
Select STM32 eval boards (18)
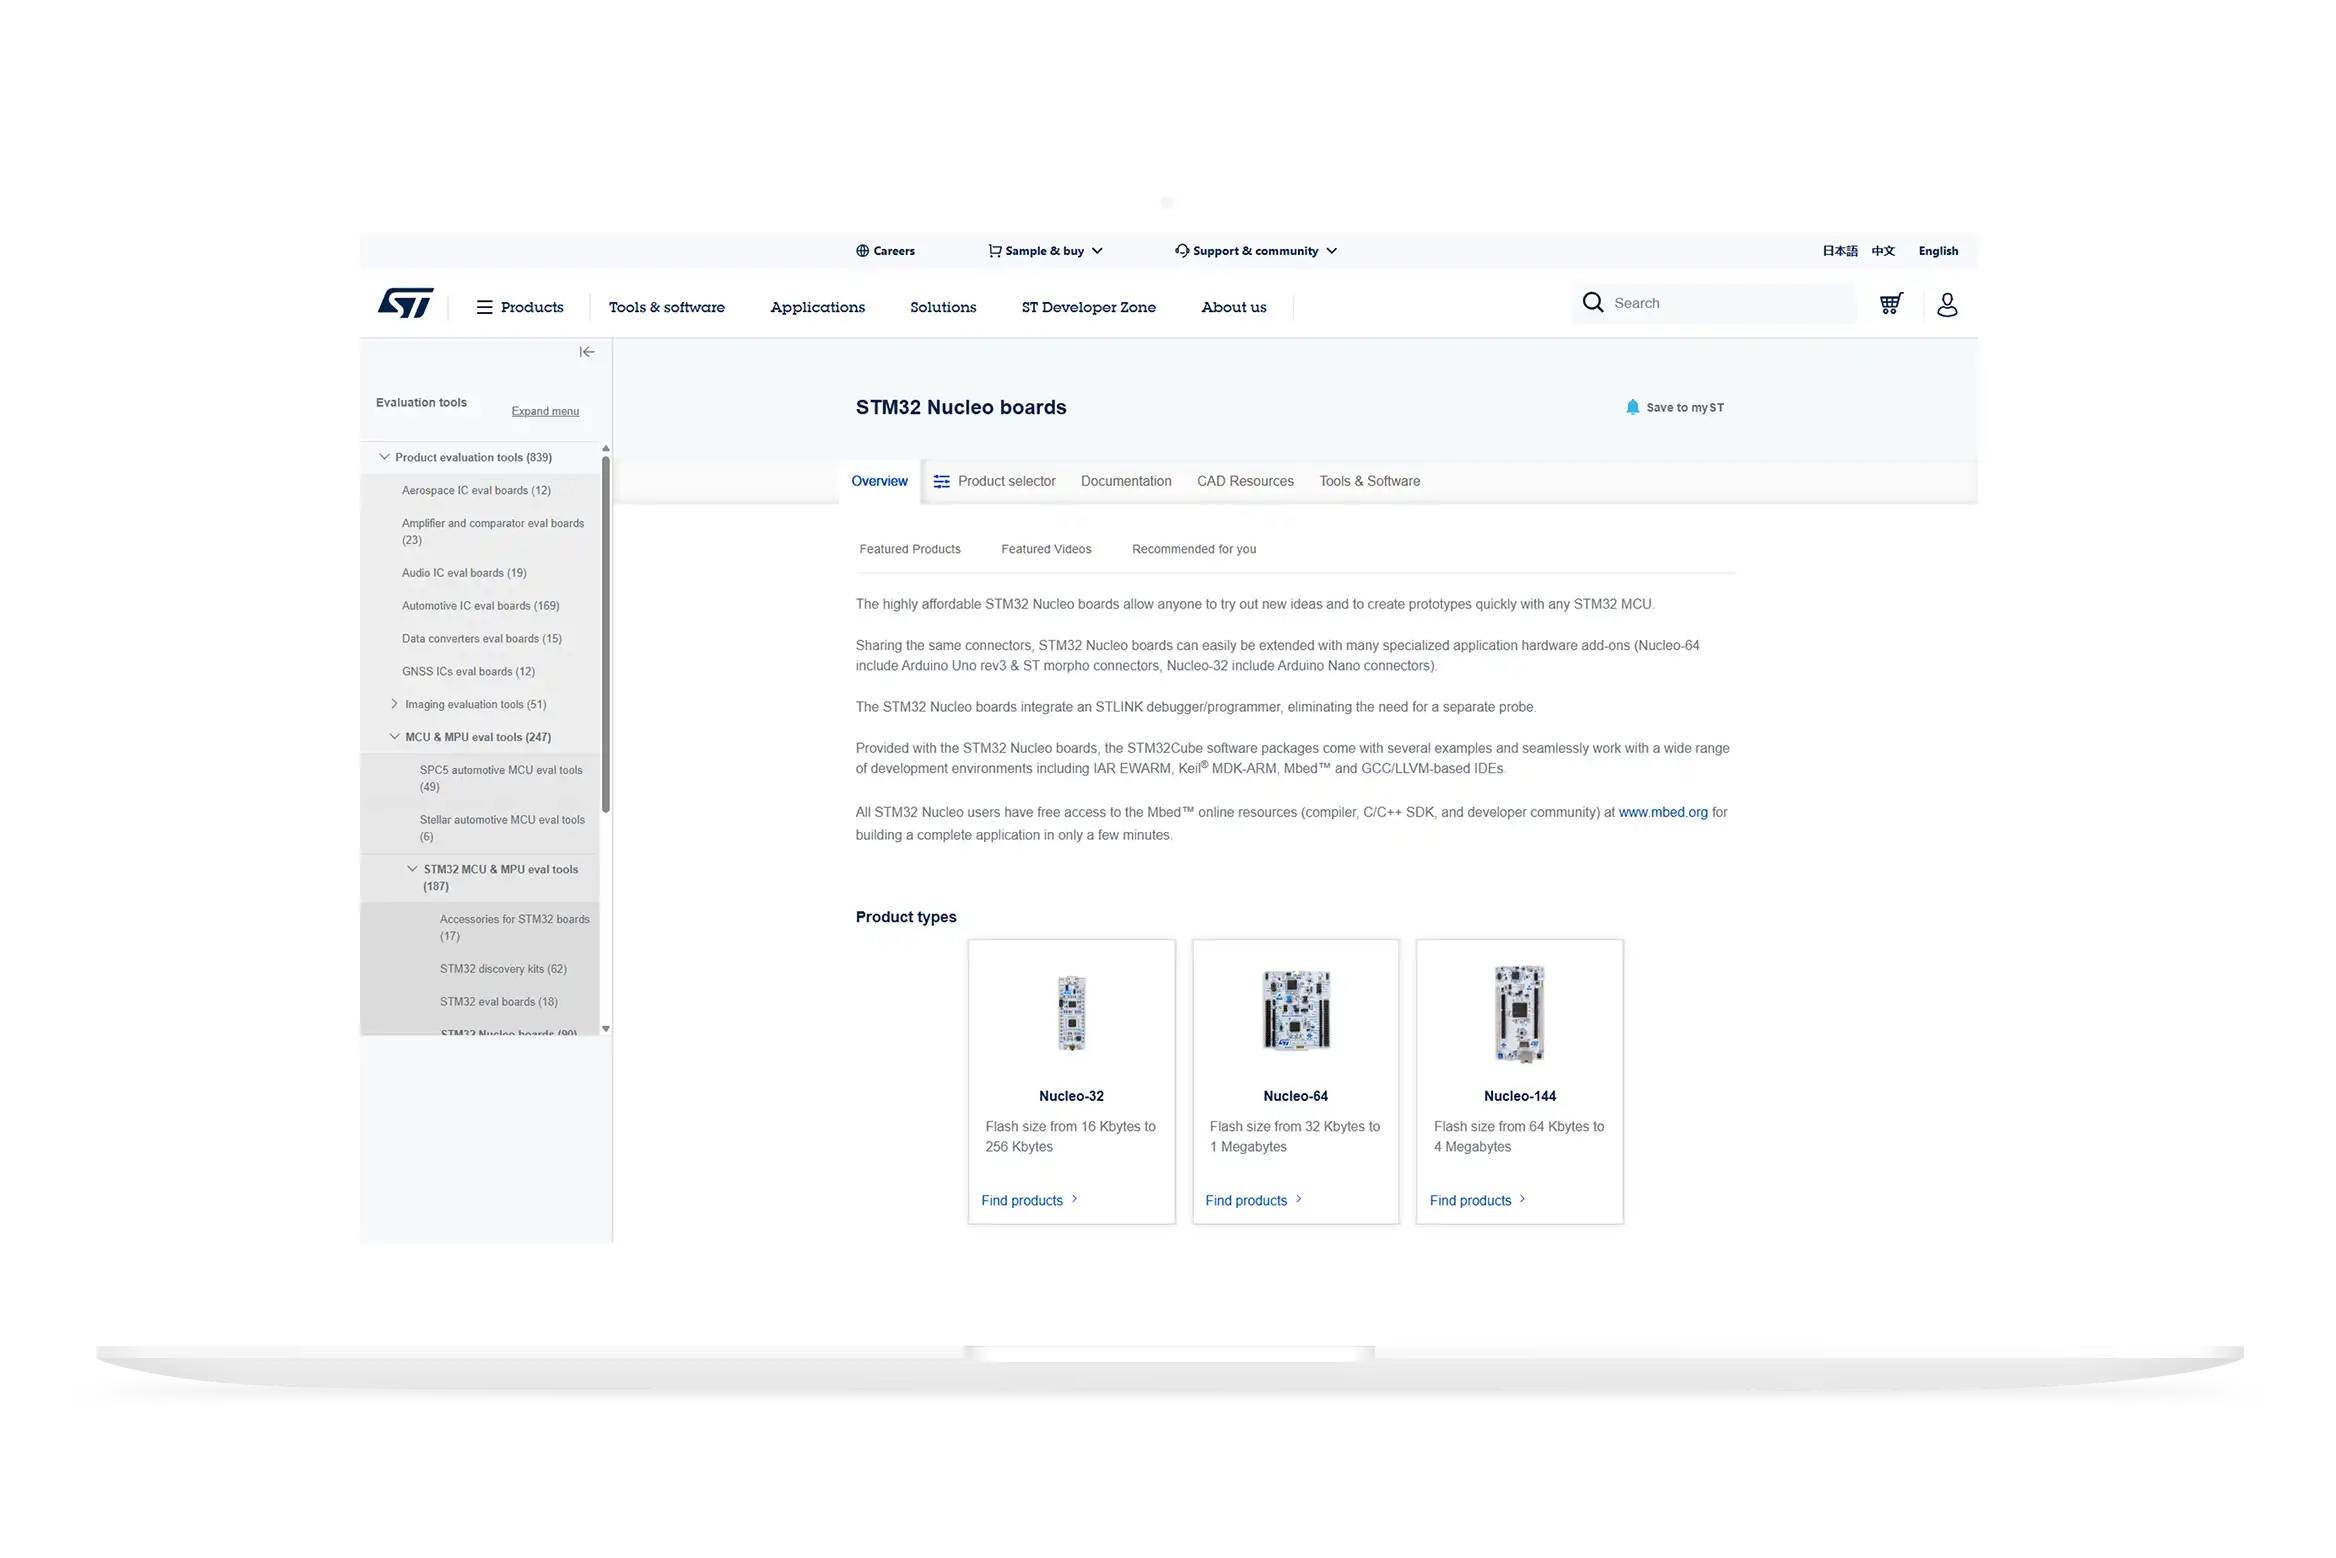pyautogui.click(x=498, y=1002)
